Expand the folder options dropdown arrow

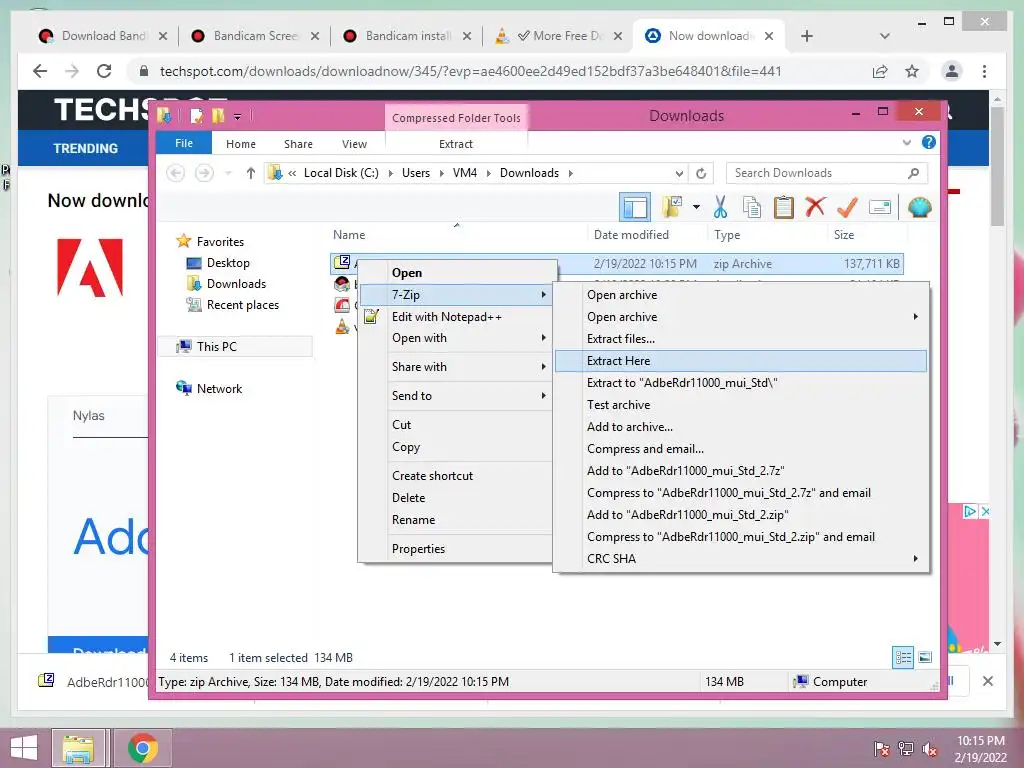coord(696,207)
